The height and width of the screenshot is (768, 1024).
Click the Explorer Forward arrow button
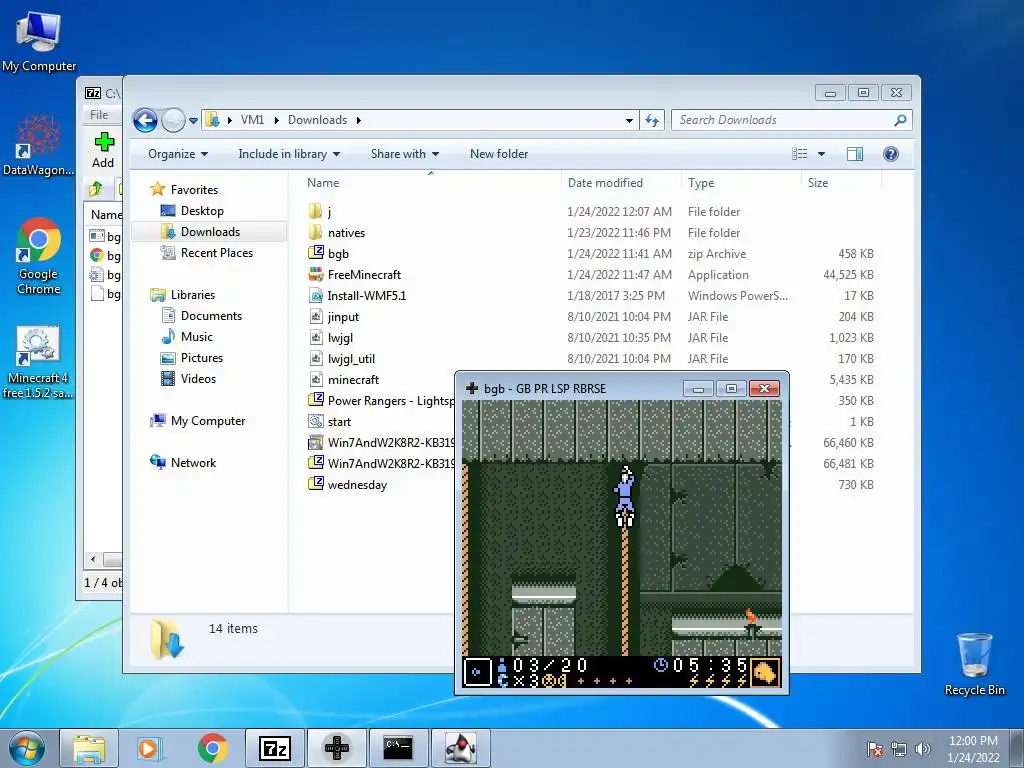coord(173,120)
